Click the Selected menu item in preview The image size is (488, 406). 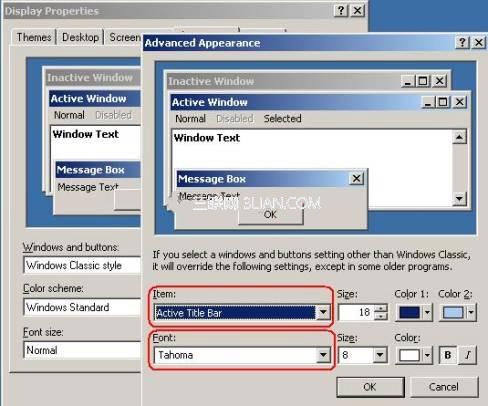(283, 119)
